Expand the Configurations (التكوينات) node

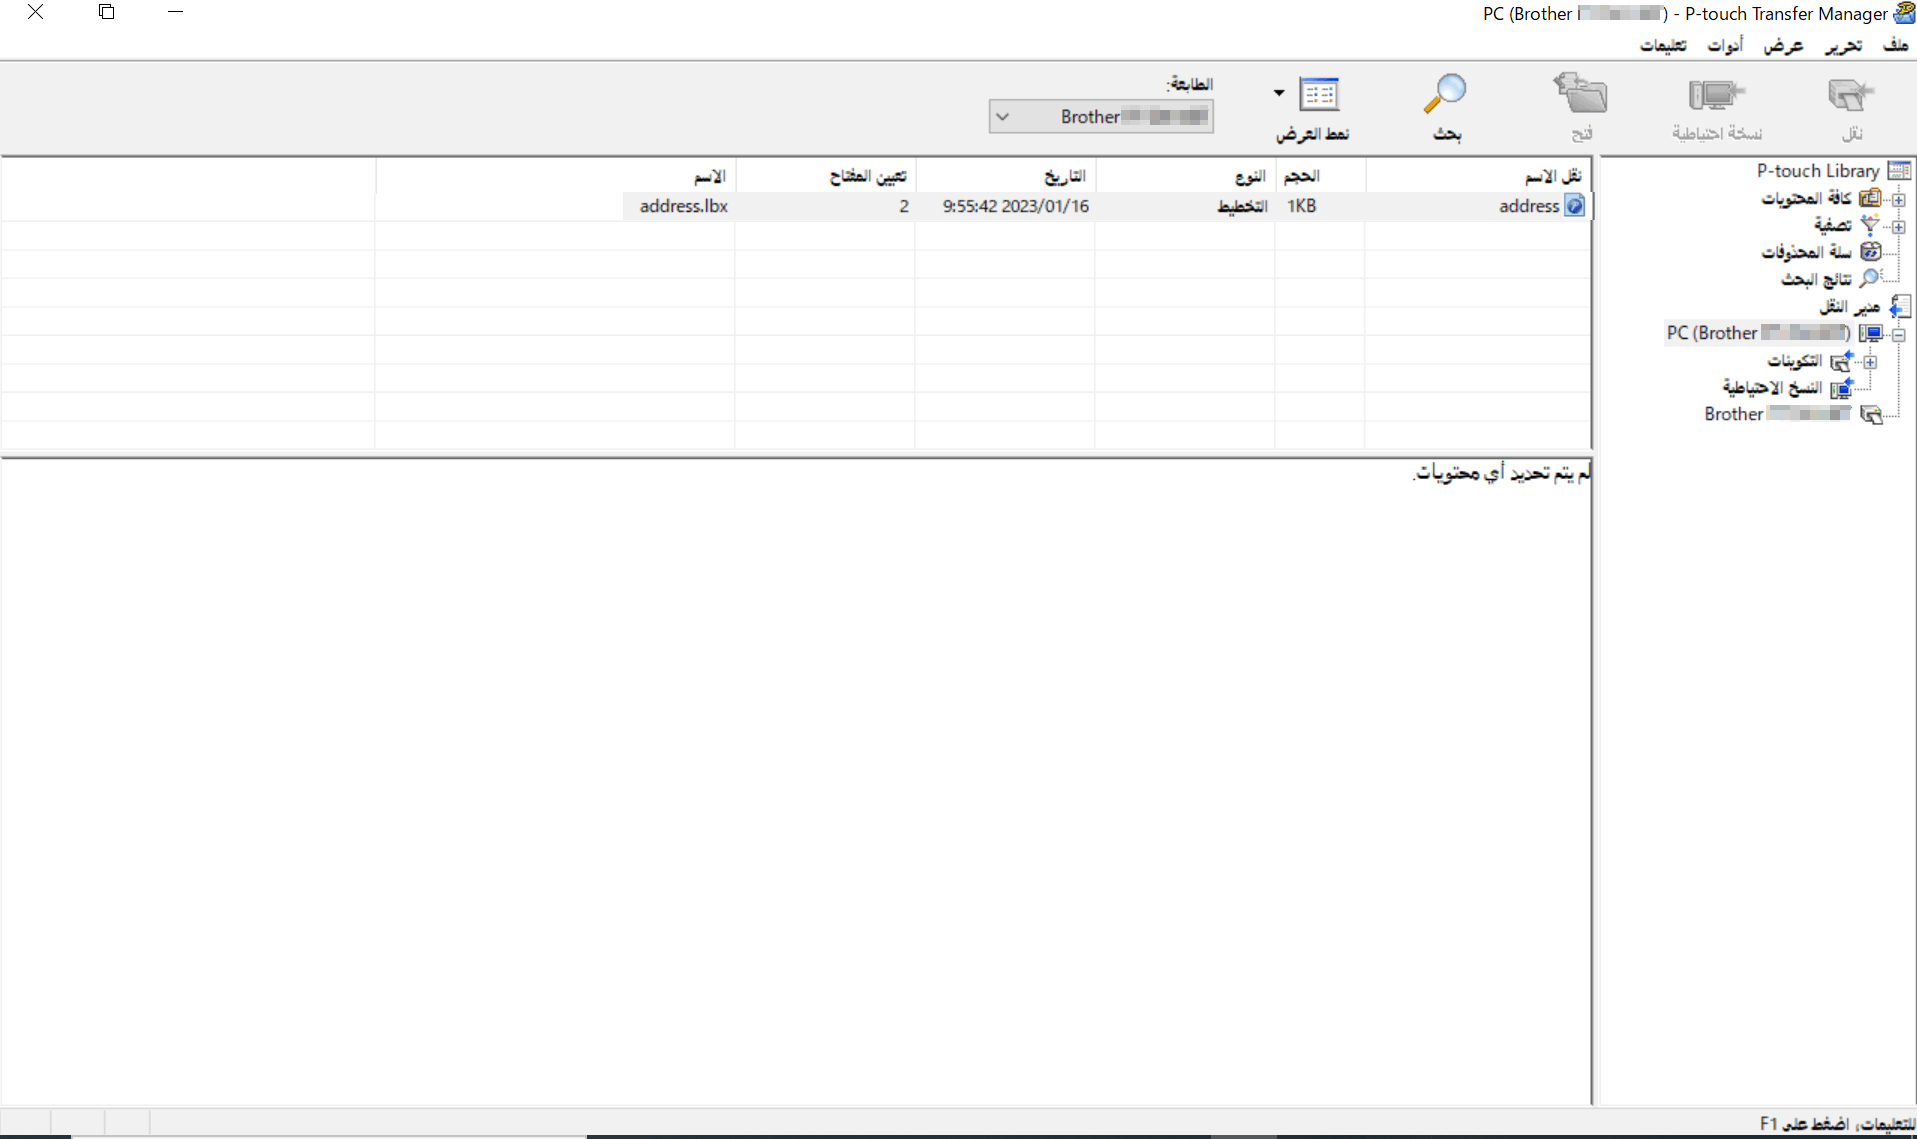(x=1870, y=361)
